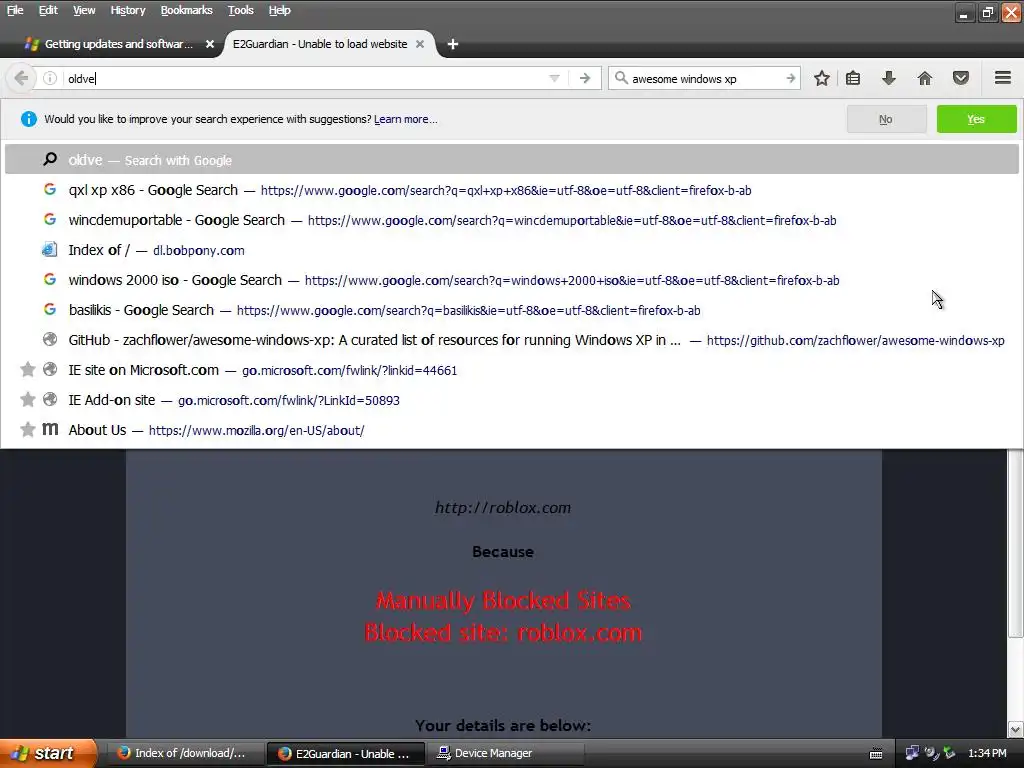
Task: Click the Pocket icon in toolbar
Action: click(x=961, y=78)
